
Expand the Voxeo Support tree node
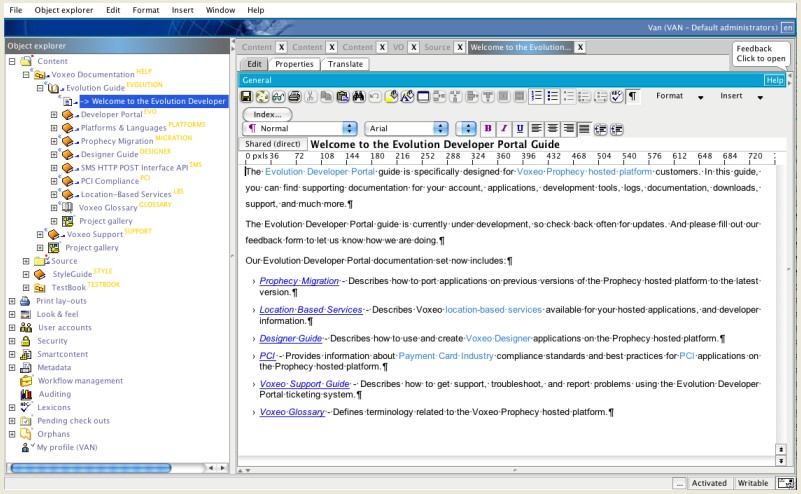[40, 234]
